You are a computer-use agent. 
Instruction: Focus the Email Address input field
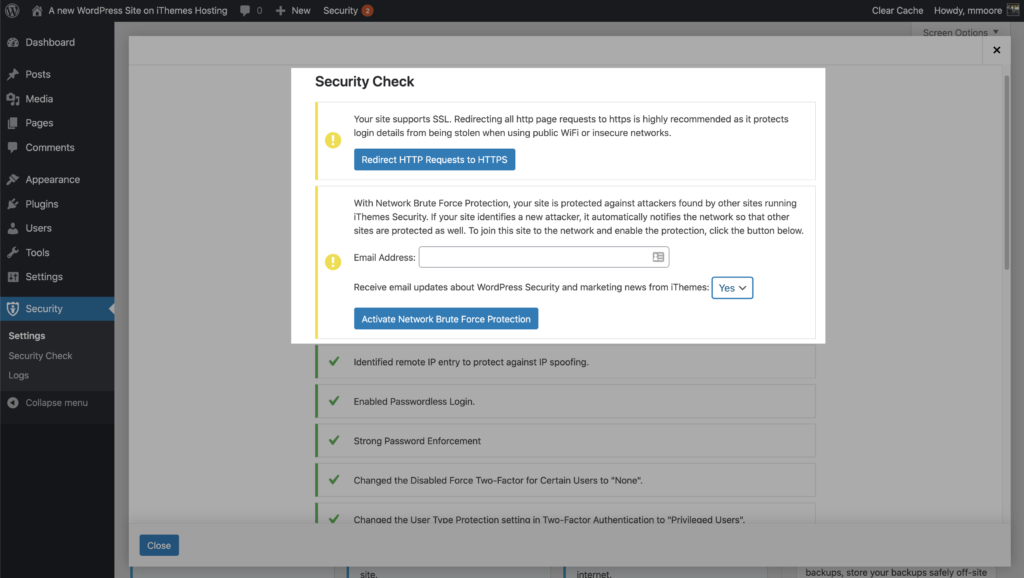click(x=544, y=257)
